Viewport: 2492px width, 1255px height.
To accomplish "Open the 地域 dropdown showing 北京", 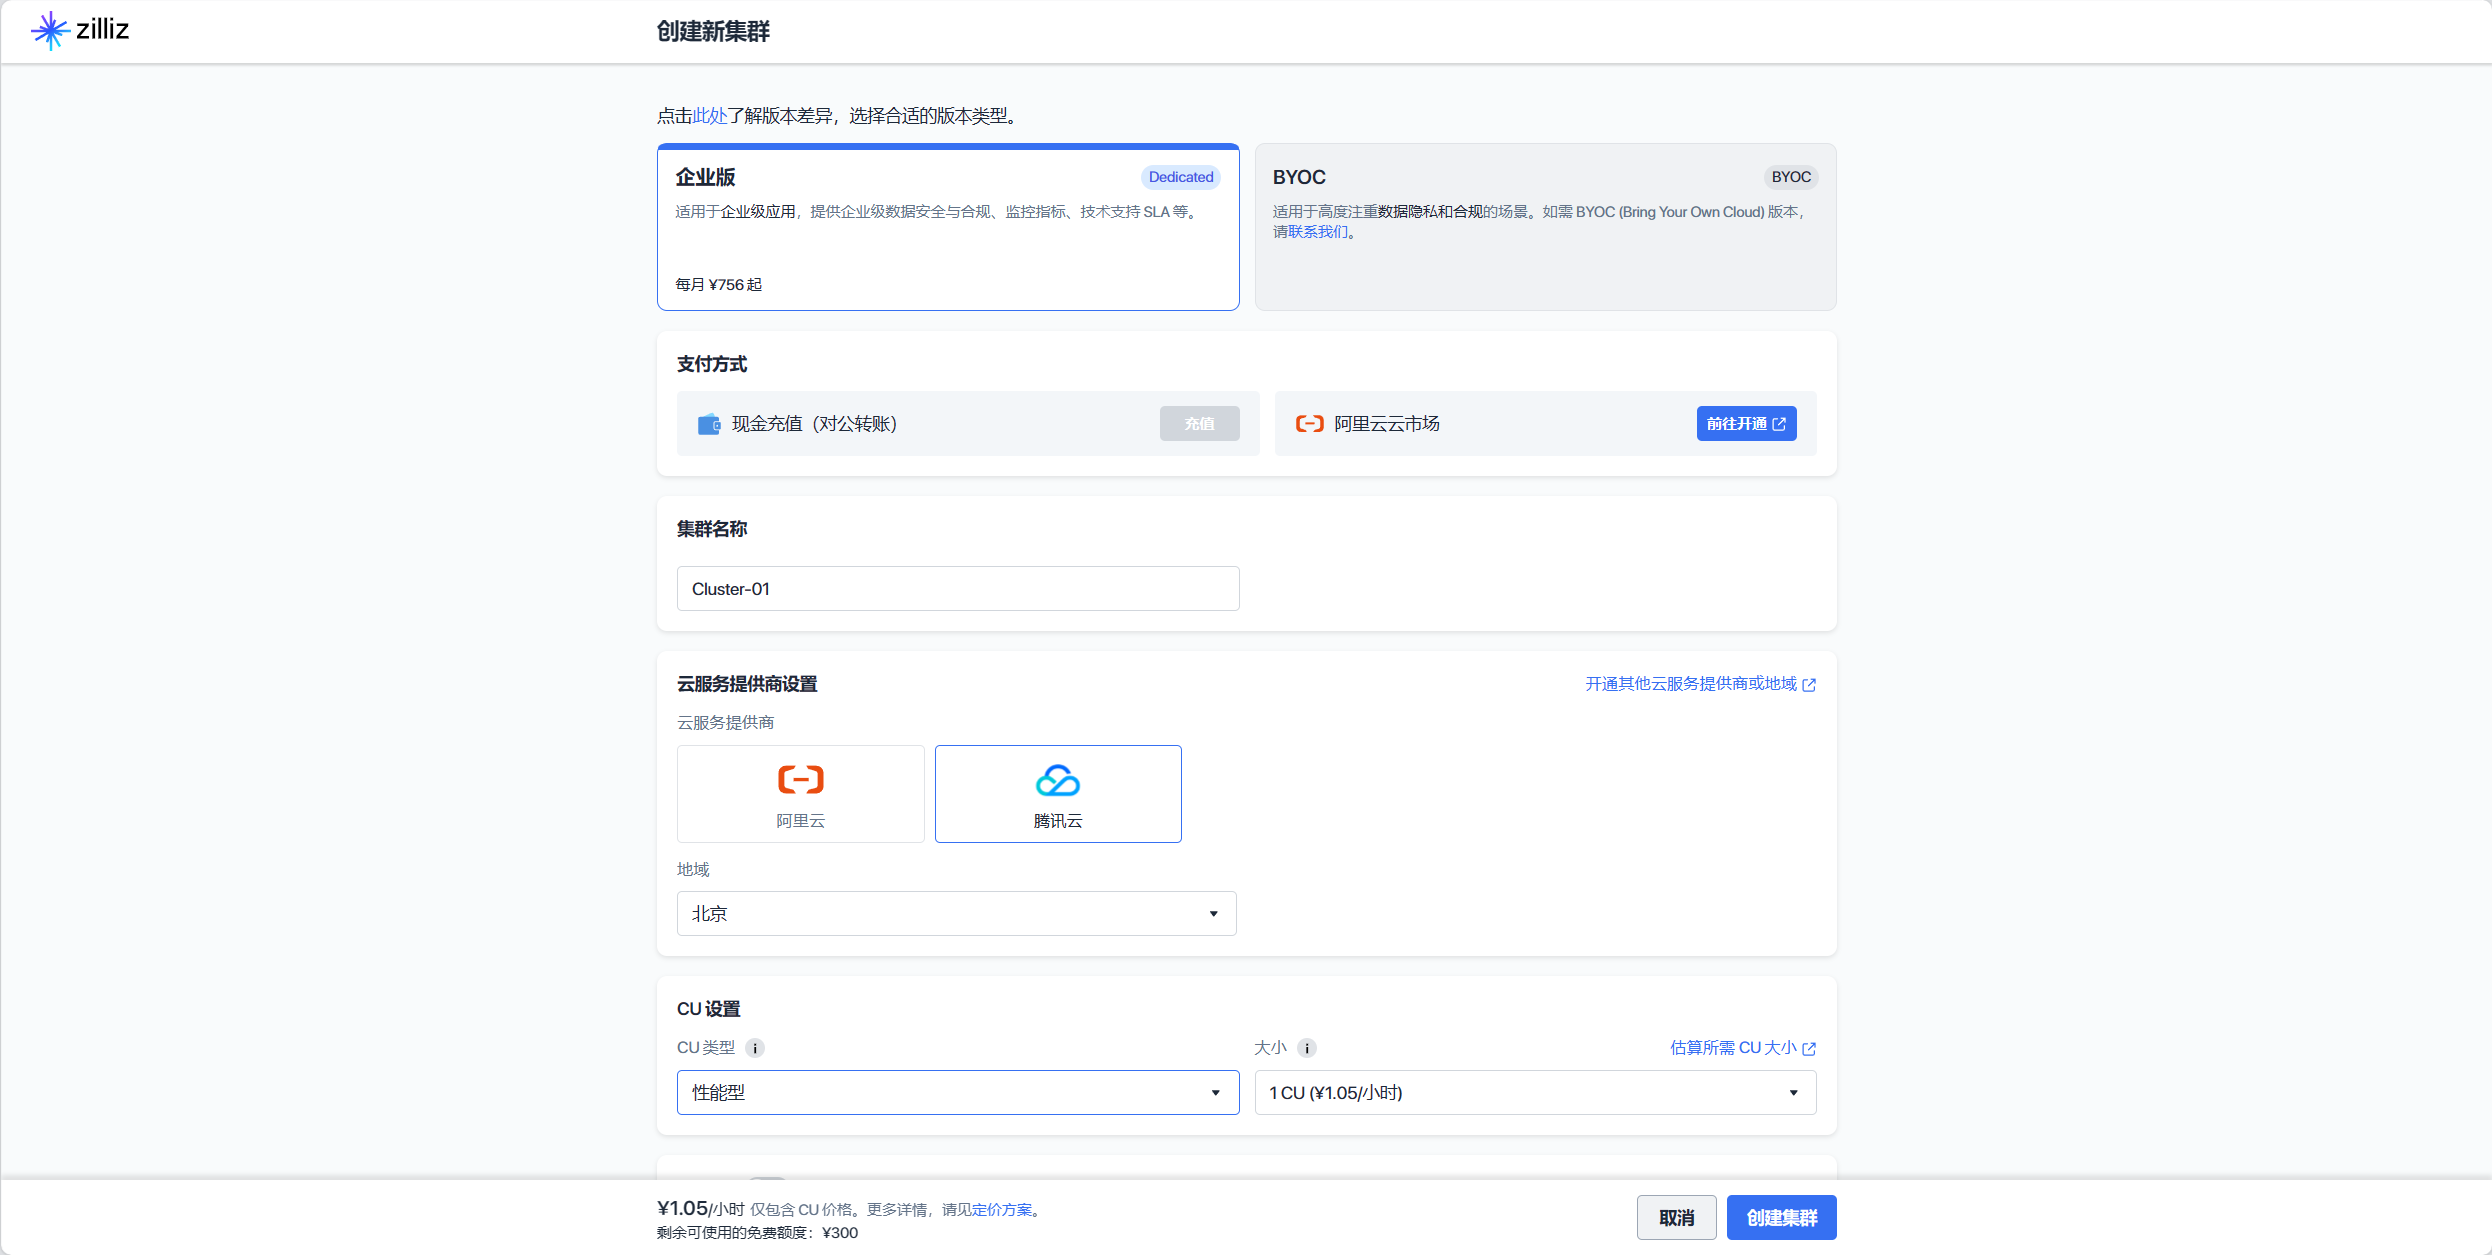I will click(957, 914).
